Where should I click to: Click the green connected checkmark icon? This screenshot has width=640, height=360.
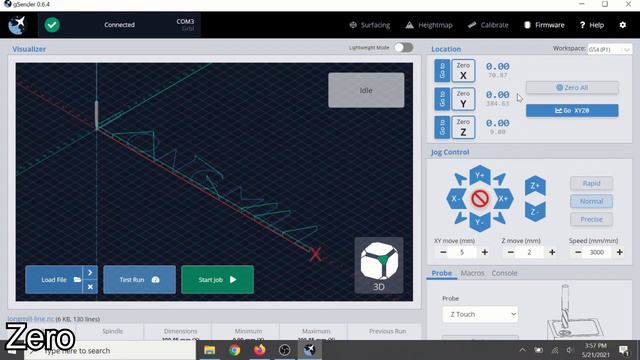point(52,25)
